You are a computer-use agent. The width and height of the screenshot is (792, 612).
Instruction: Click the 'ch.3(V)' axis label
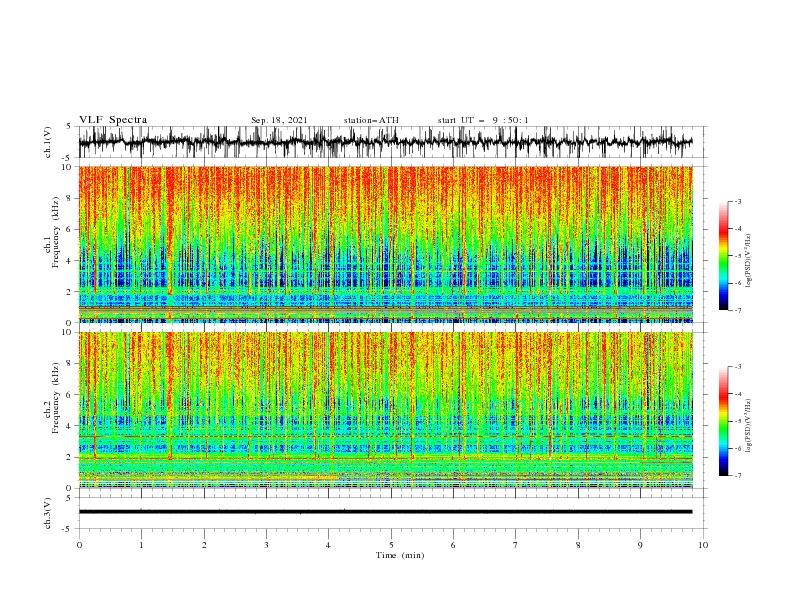point(48,513)
